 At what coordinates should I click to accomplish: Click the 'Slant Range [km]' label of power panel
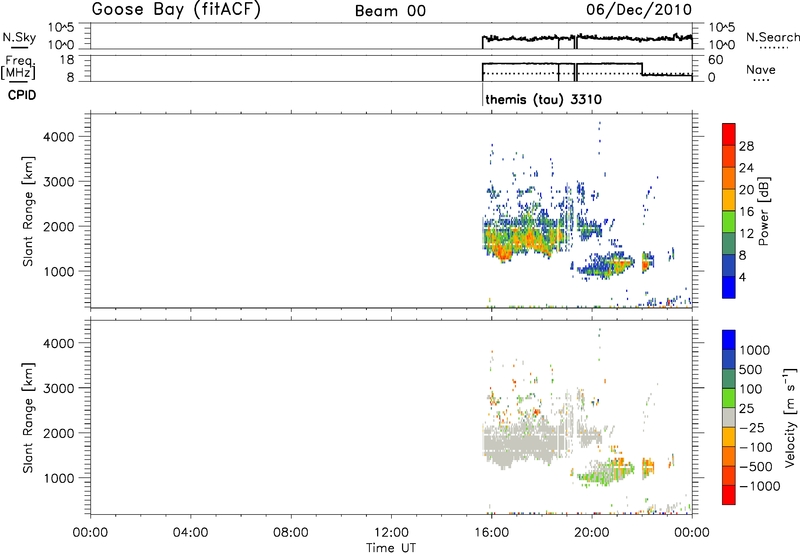(x=28, y=211)
